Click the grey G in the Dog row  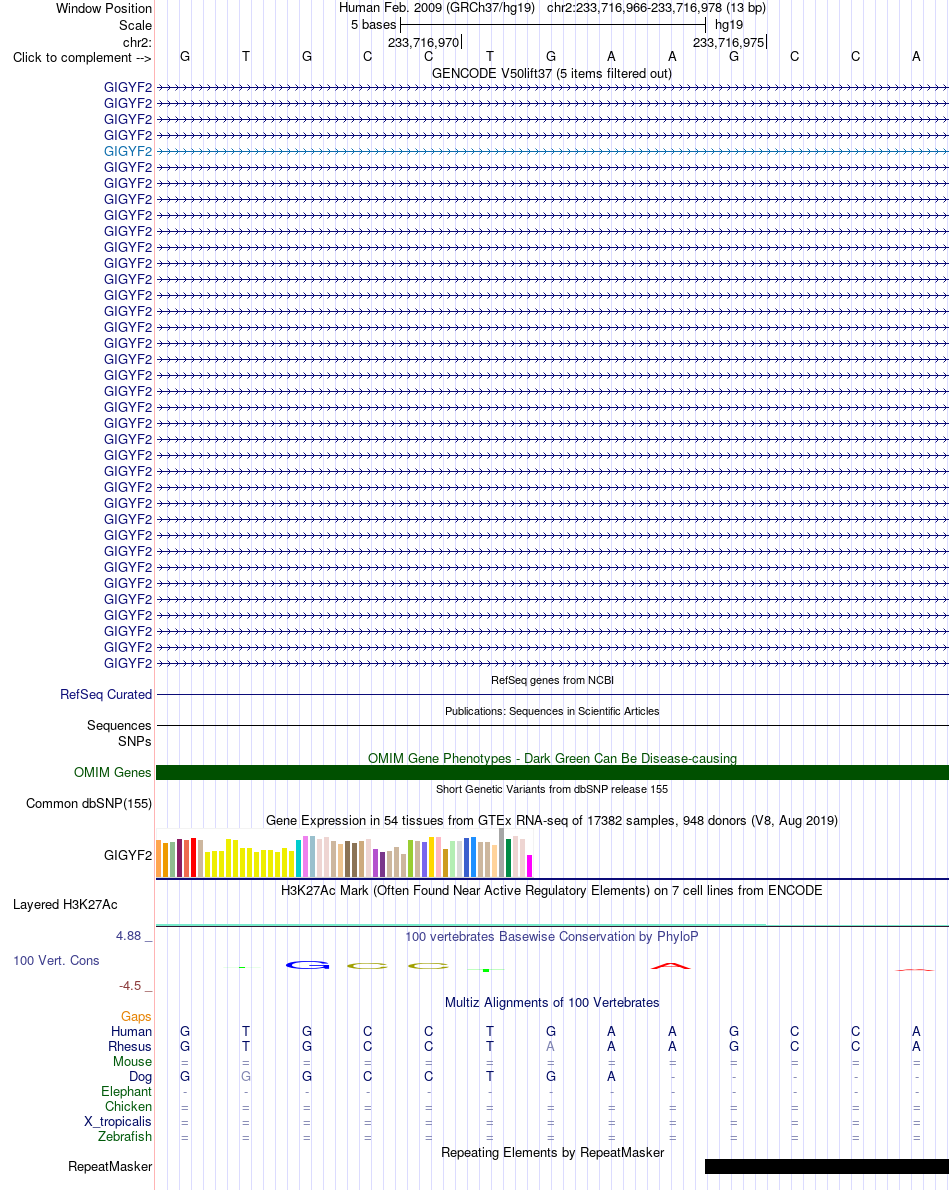click(x=246, y=1076)
